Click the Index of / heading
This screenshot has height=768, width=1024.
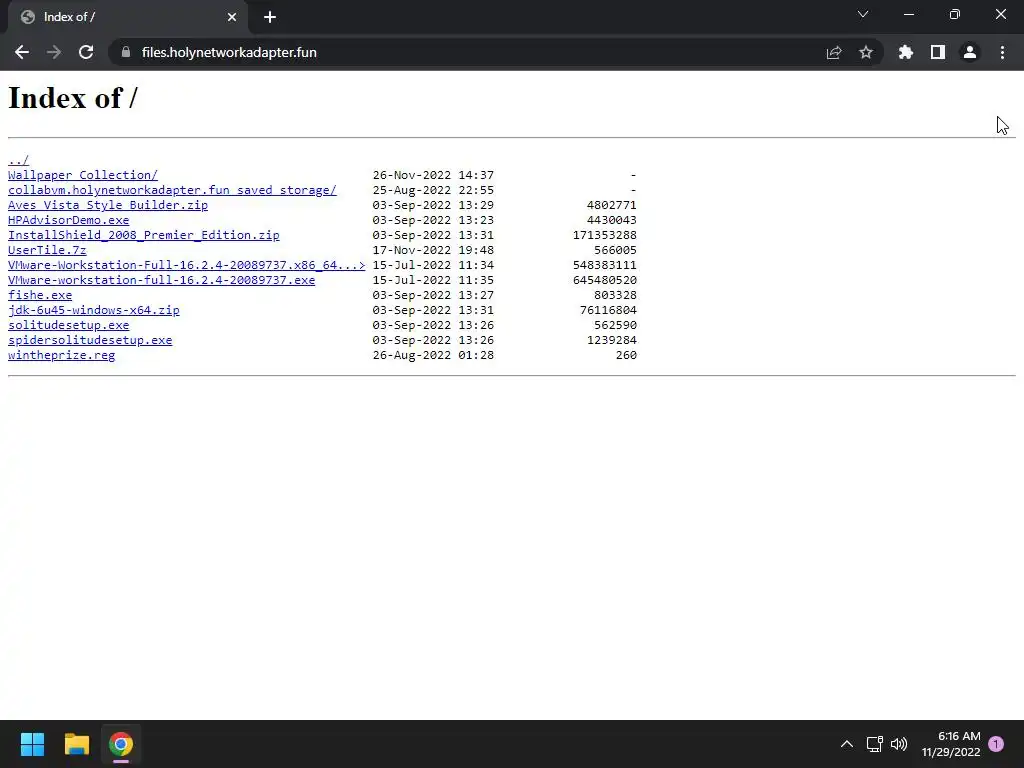[72, 98]
